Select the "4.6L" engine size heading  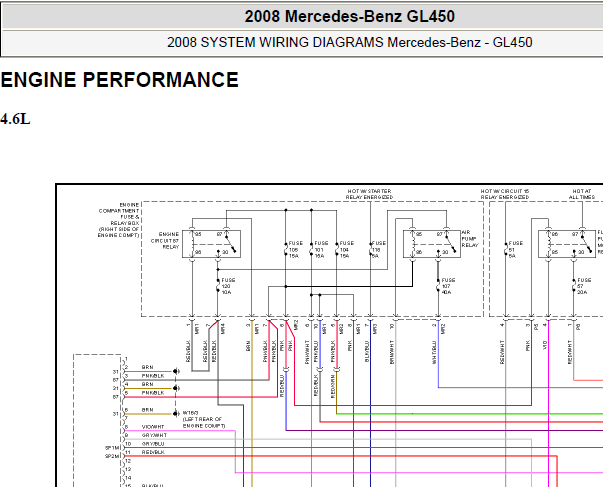[15, 119]
